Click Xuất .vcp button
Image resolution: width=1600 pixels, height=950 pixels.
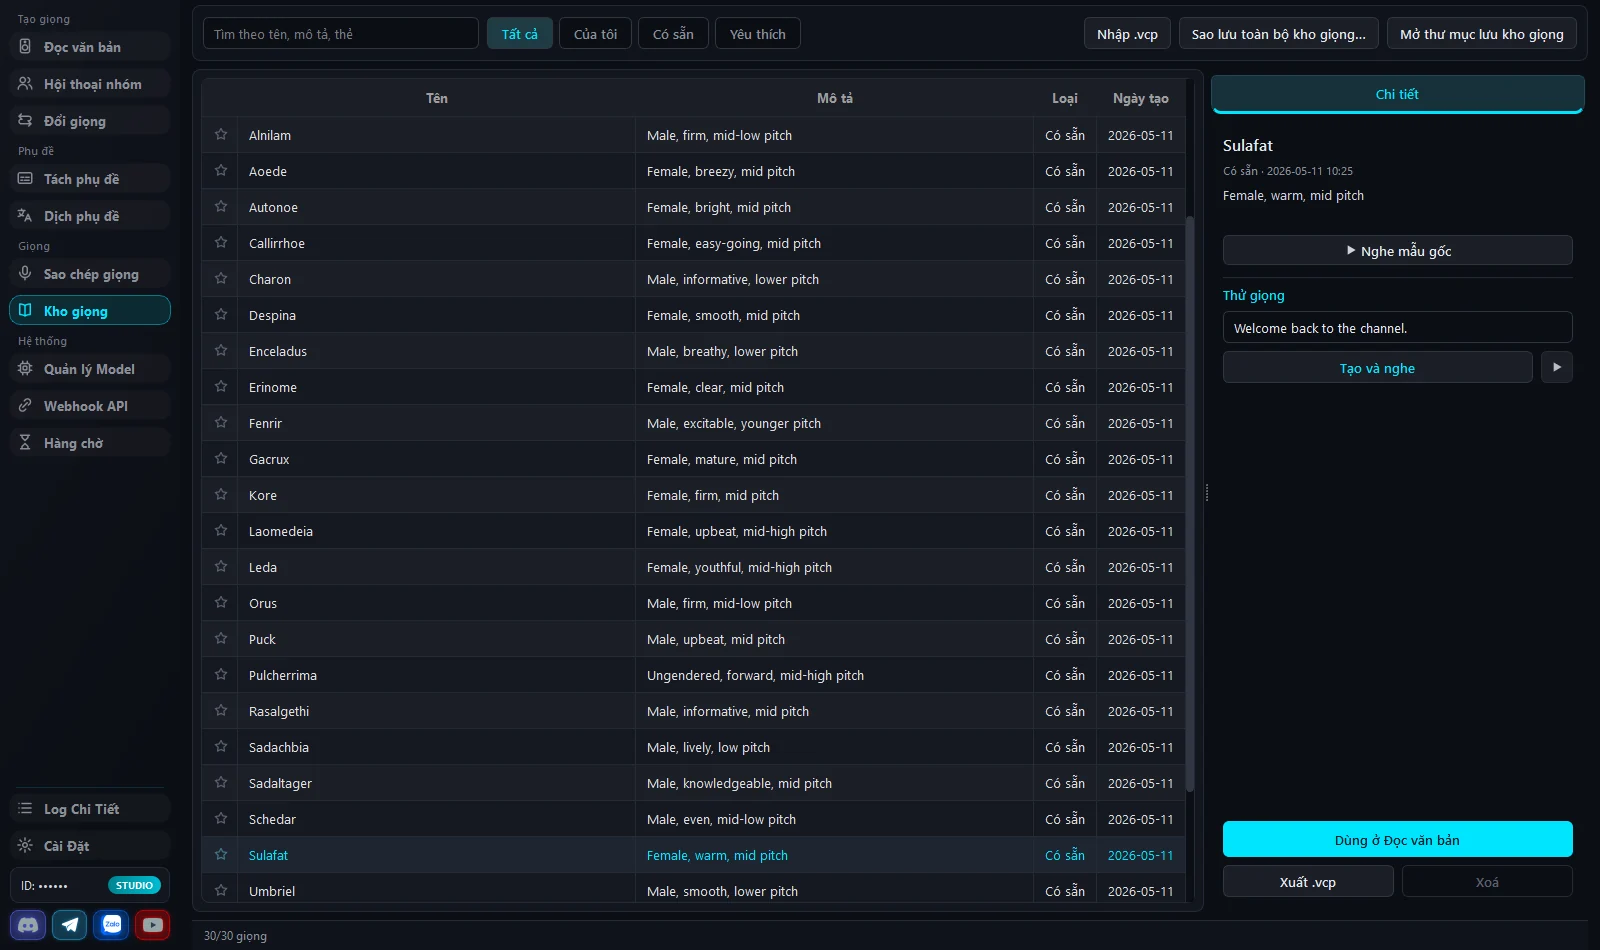tap(1308, 881)
